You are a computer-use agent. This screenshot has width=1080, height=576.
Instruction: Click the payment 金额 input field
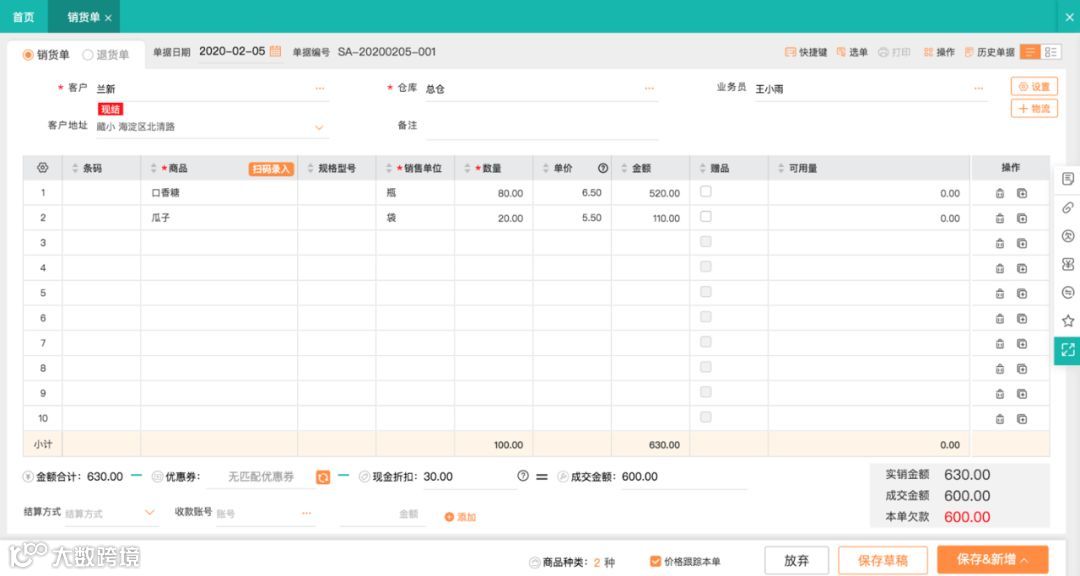coord(382,514)
